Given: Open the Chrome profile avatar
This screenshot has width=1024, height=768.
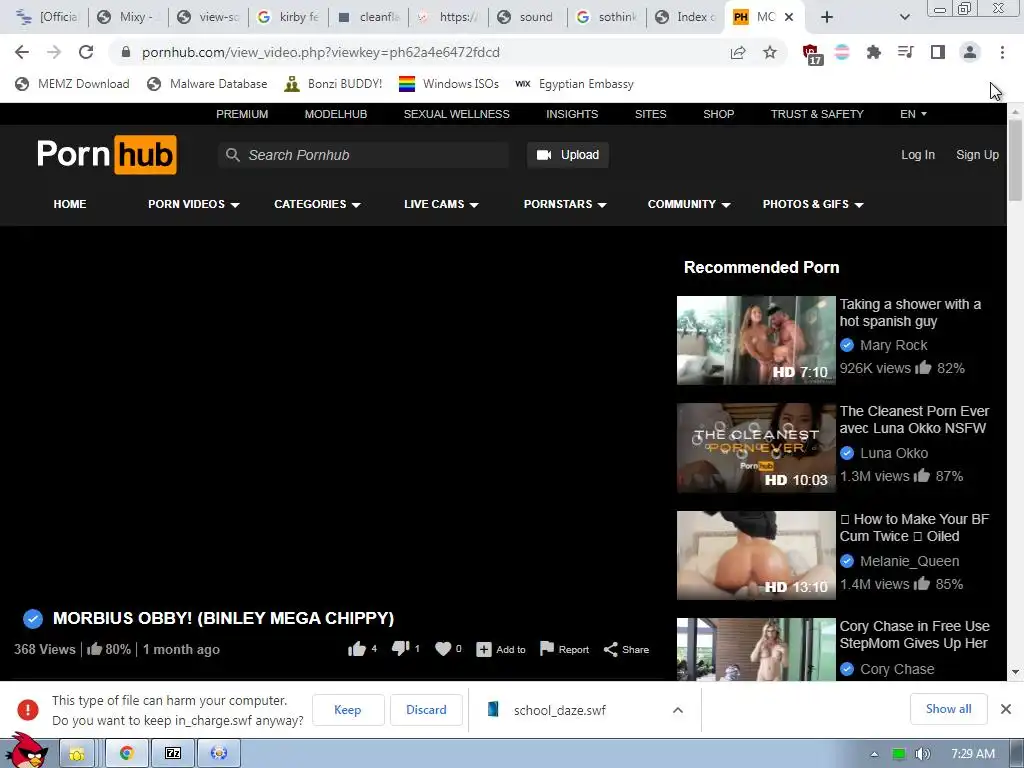Looking at the screenshot, I should (x=970, y=52).
